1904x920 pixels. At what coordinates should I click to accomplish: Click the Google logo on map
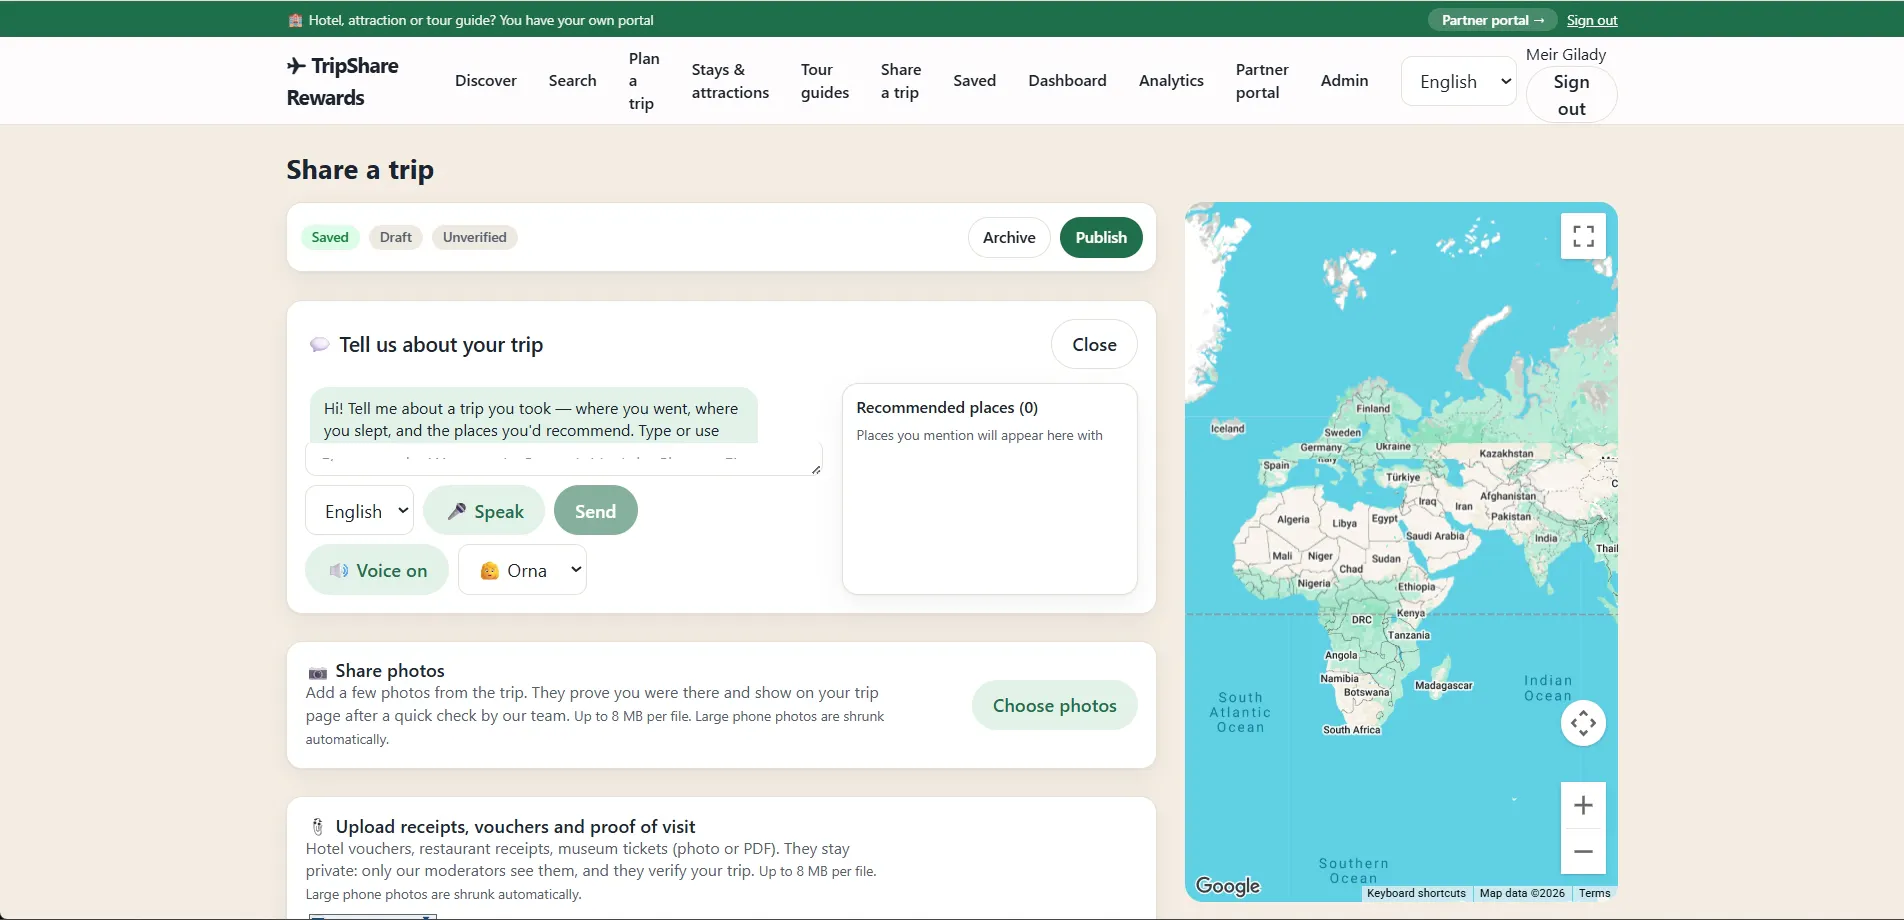1228,886
